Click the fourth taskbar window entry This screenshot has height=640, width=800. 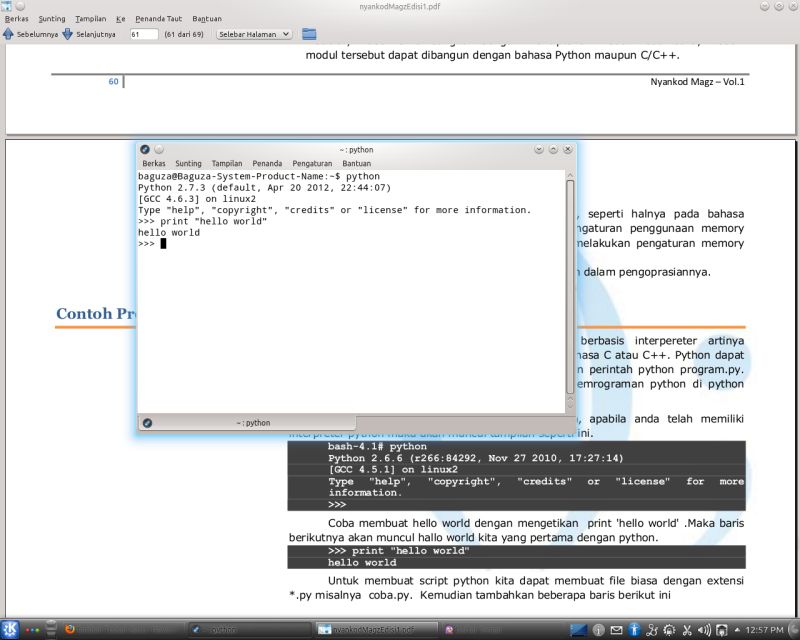tap(503, 630)
